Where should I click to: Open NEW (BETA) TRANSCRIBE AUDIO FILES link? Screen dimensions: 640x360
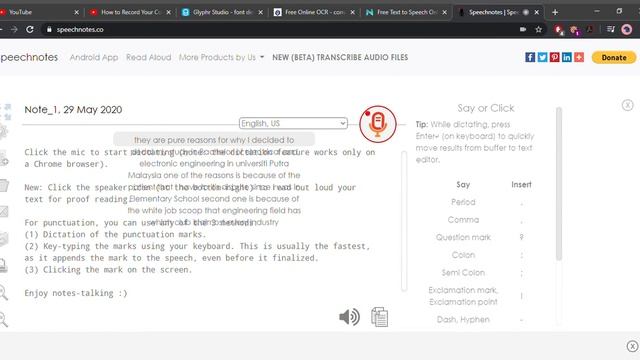(x=340, y=58)
